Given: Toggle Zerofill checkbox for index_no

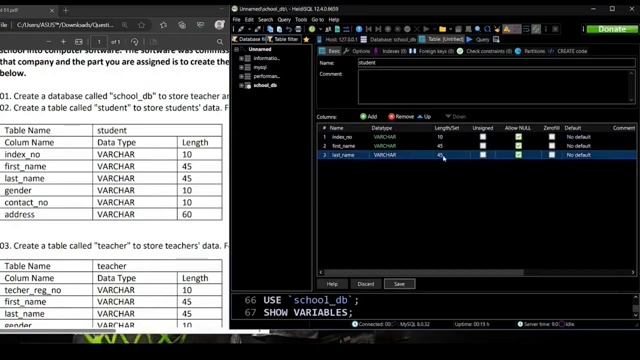Looking at the screenshot, I should pyautogui.click(x=552, y=137).
